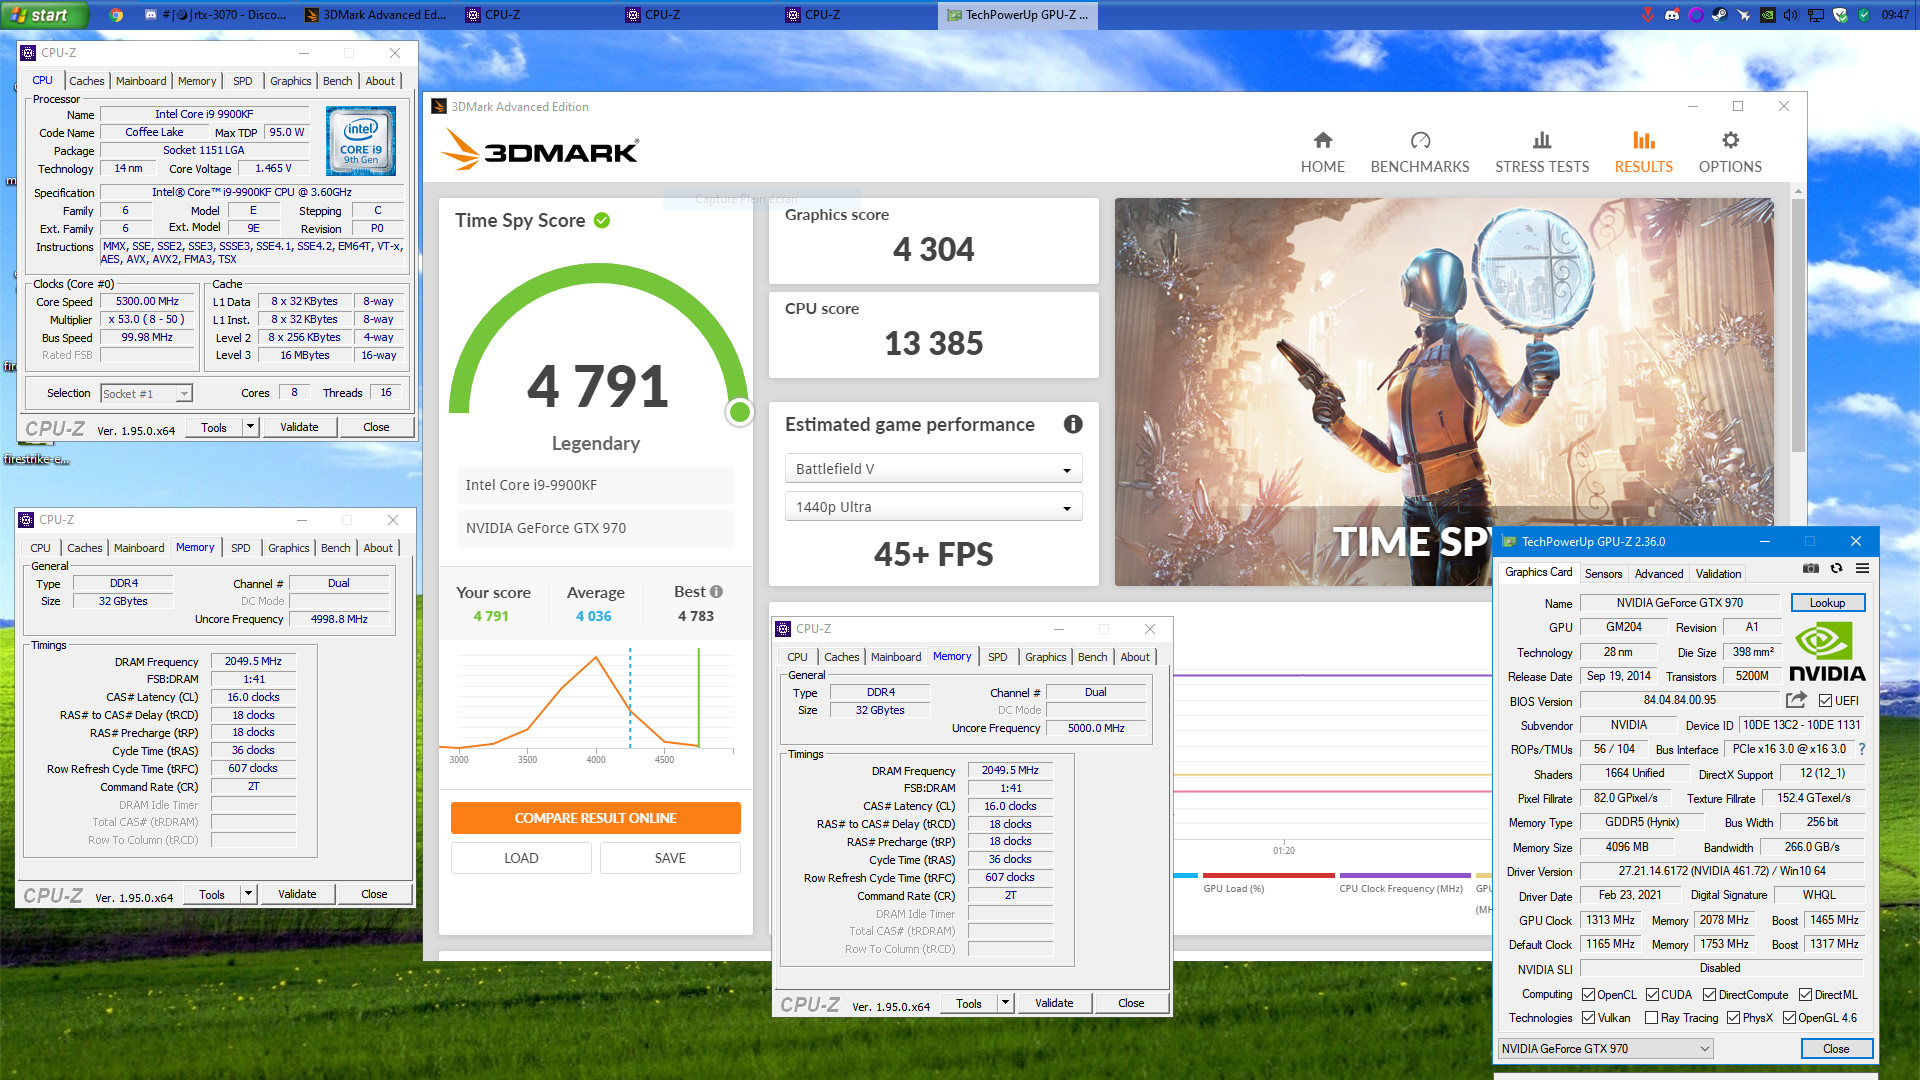Viewport: 1920px width, 1080px height.
Task: Toggle the OpenCL checkbox in GPU-Z
Action: 1588,995
